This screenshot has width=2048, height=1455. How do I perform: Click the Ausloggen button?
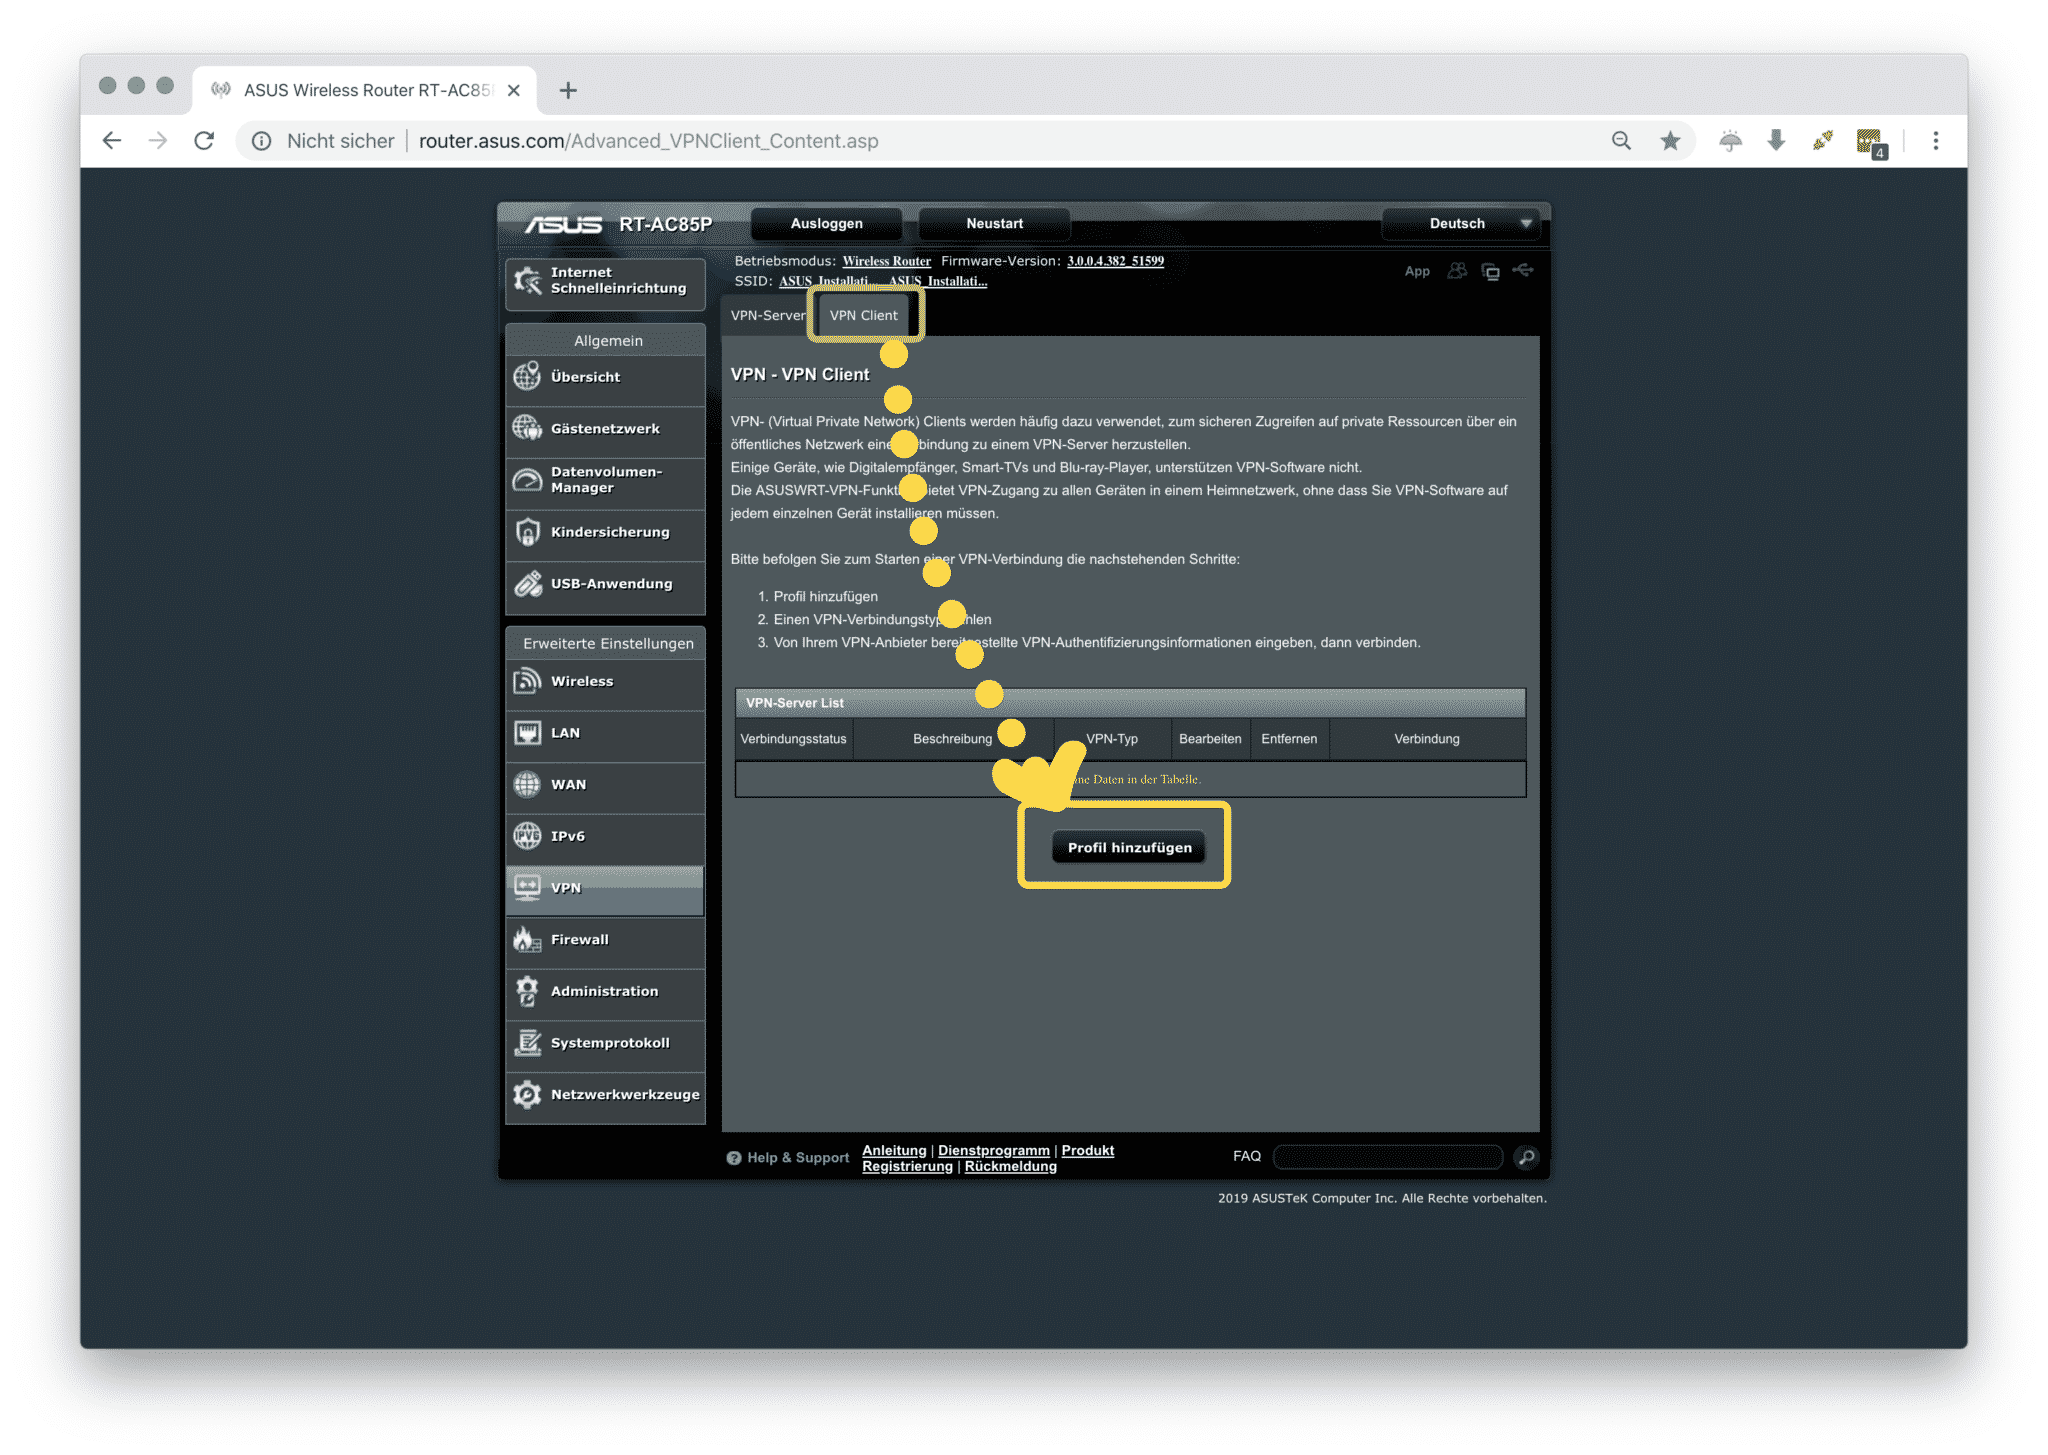(826, 223)
